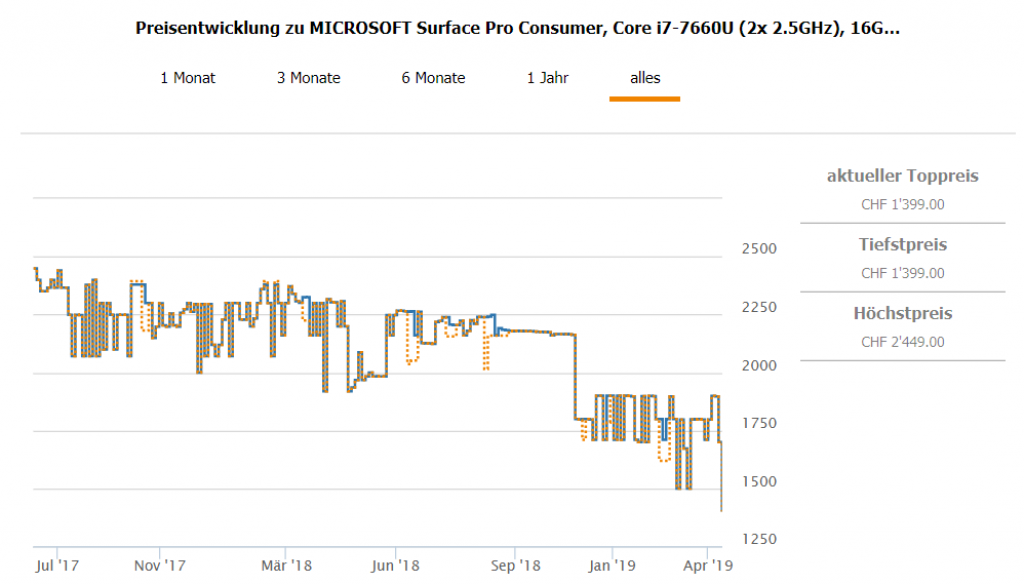Click the Höchstpreis label
This screenshot has height=584, width=1024.
pos(902,314)
